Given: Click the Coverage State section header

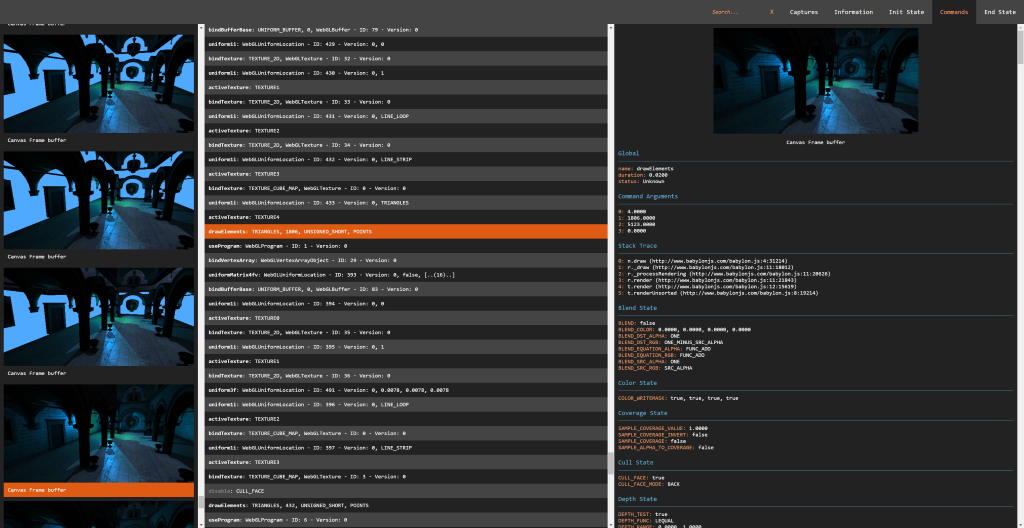Looking at the screenshot, I should [x=643, y=413].
